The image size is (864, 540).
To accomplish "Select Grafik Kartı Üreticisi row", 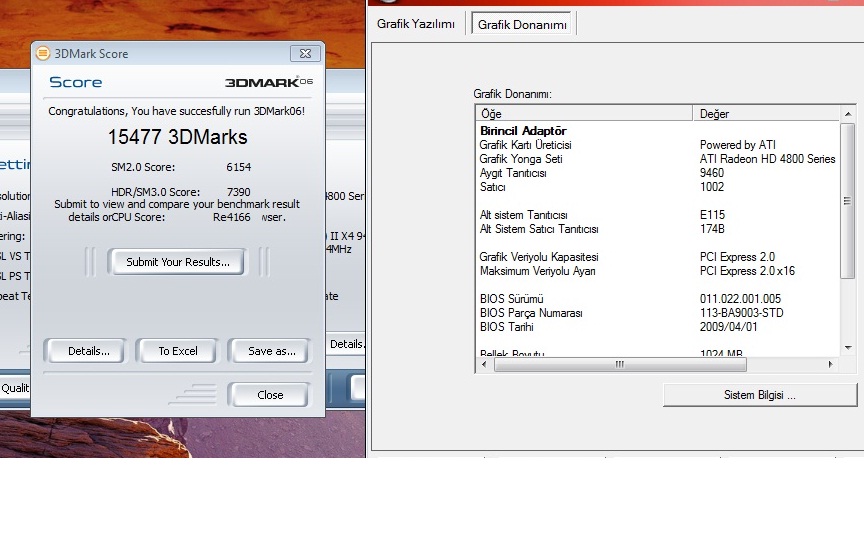I will tap(658, 145).
